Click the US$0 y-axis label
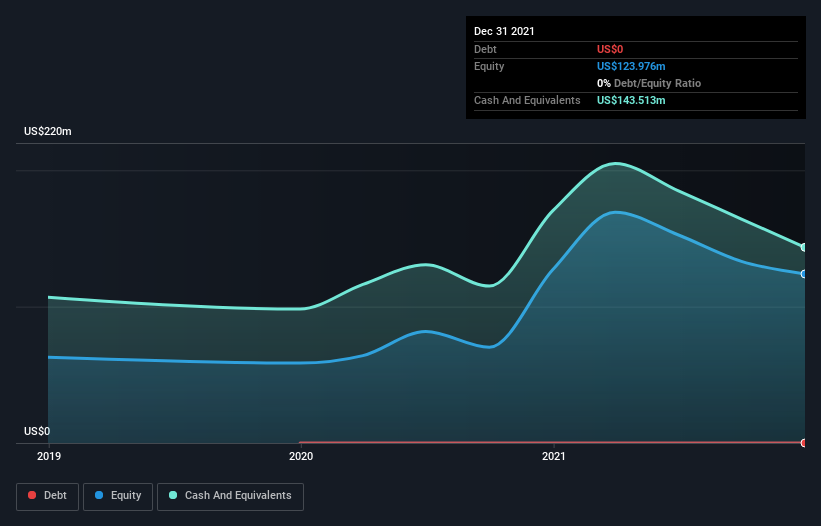 pyautogui.click(x=37, y=431)
